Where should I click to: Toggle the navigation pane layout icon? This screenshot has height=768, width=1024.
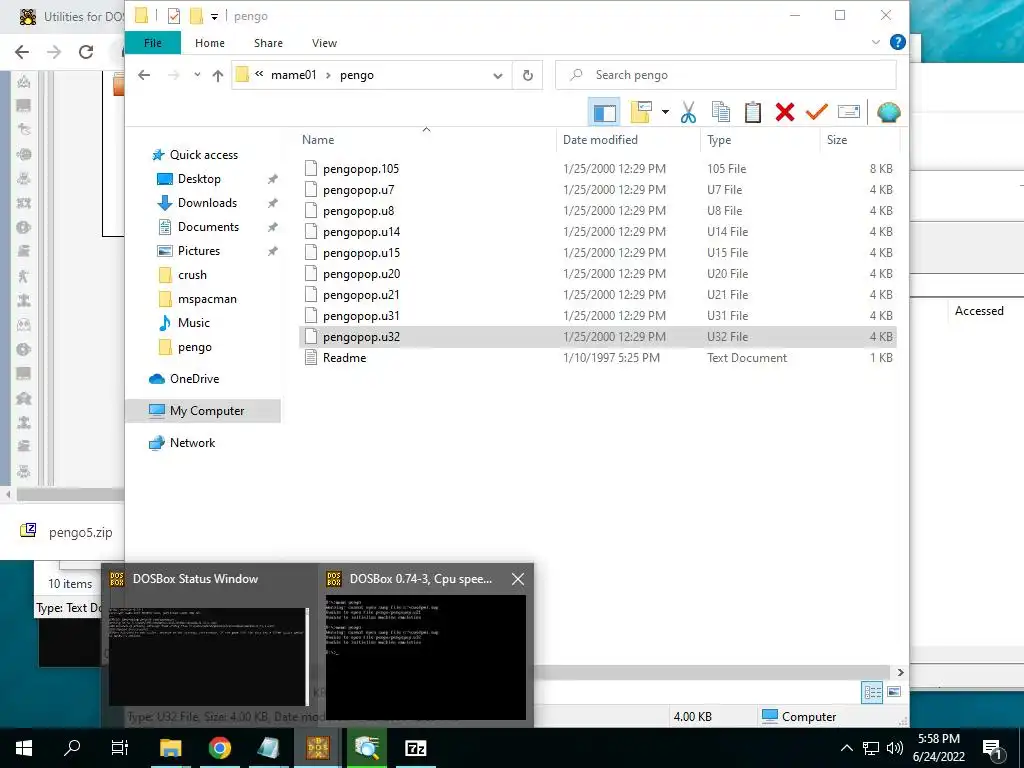point(604,112)
